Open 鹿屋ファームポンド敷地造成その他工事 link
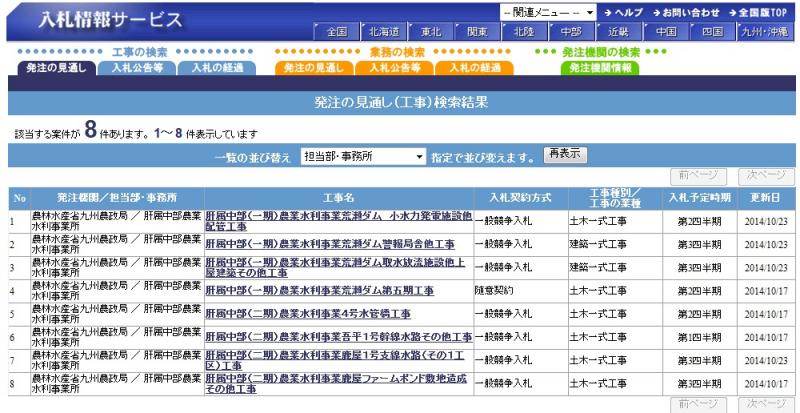This screenshot has width=800, height=413. [x=336, y=384]
